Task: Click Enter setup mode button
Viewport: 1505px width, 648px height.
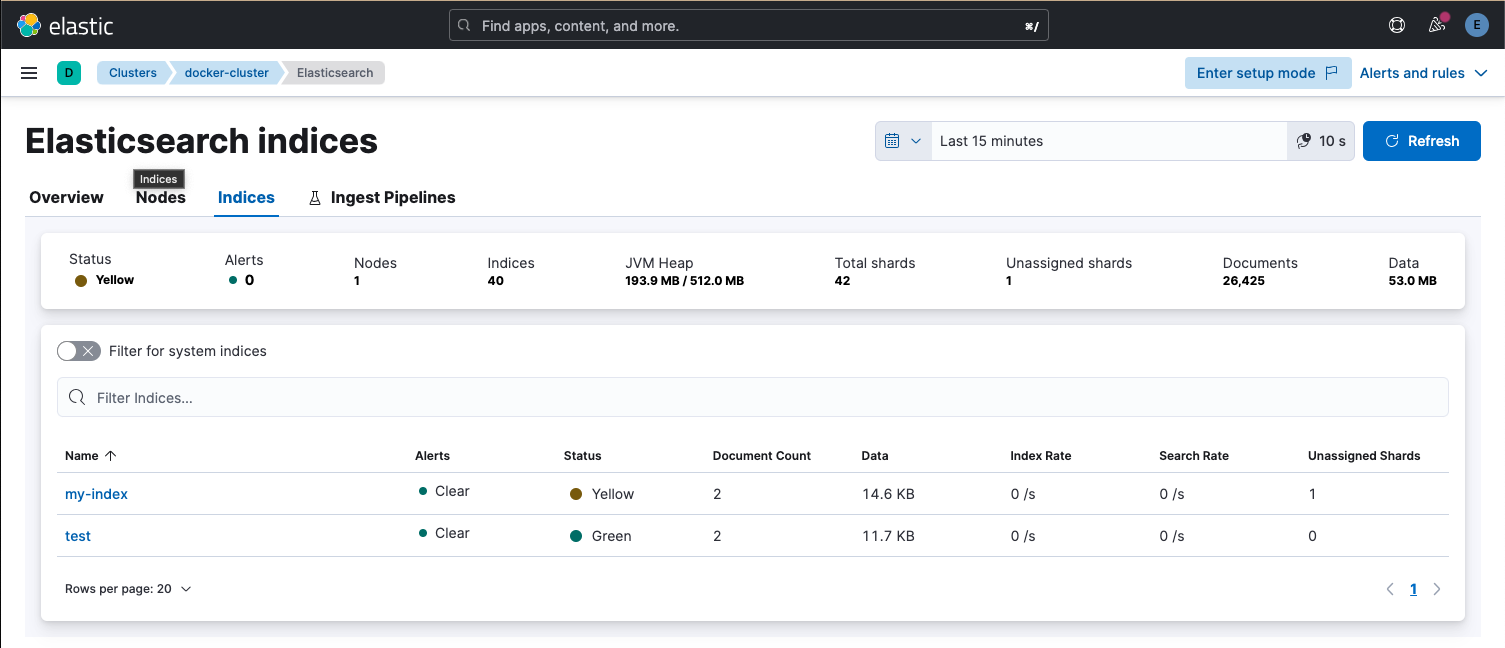Action: 1267,73
